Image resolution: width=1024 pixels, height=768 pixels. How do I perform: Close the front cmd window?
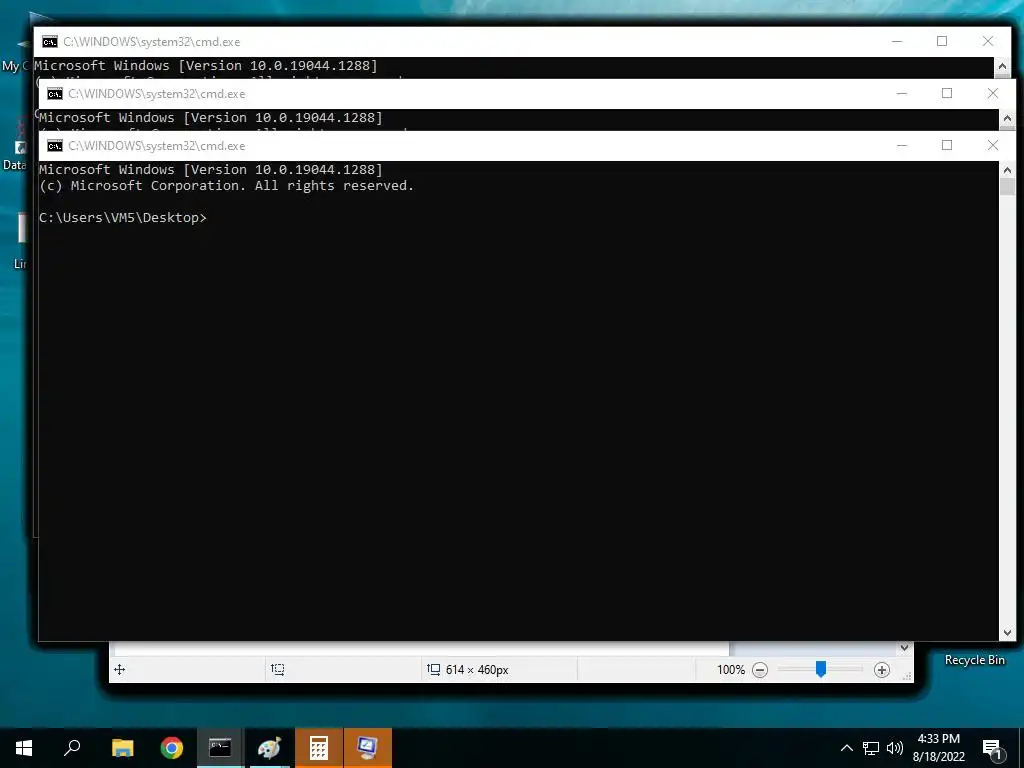point(993,146)
